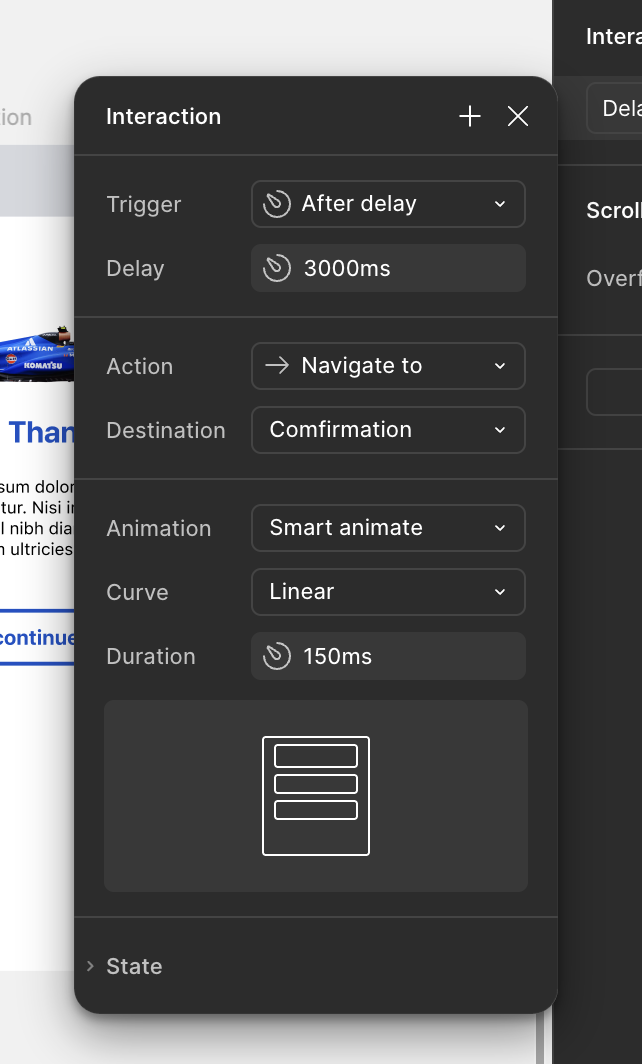The width and height of the screenshot is (642, 1064).
Task: Click the Duration label
Action: (151, 657)
